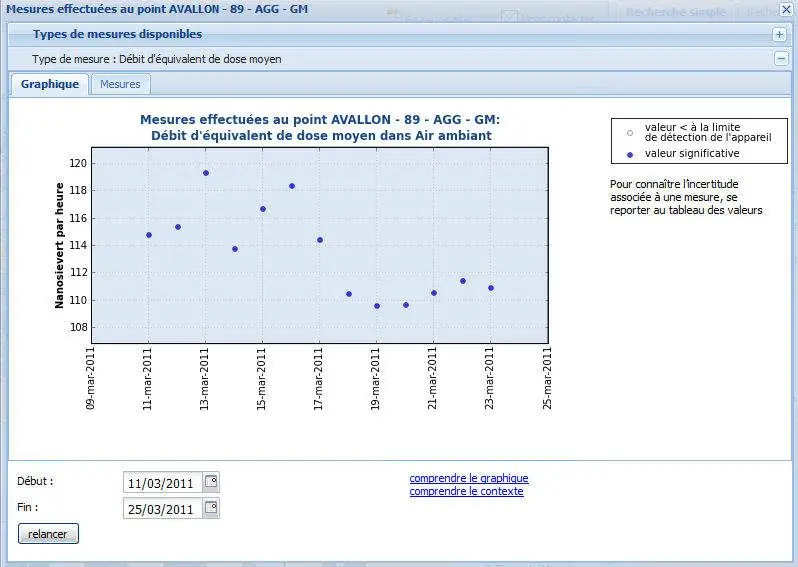Image resolution: width=798 pixels, height=567 pixels.
Task: Open the comprendre le graphique link
Action: coord(469,478)
